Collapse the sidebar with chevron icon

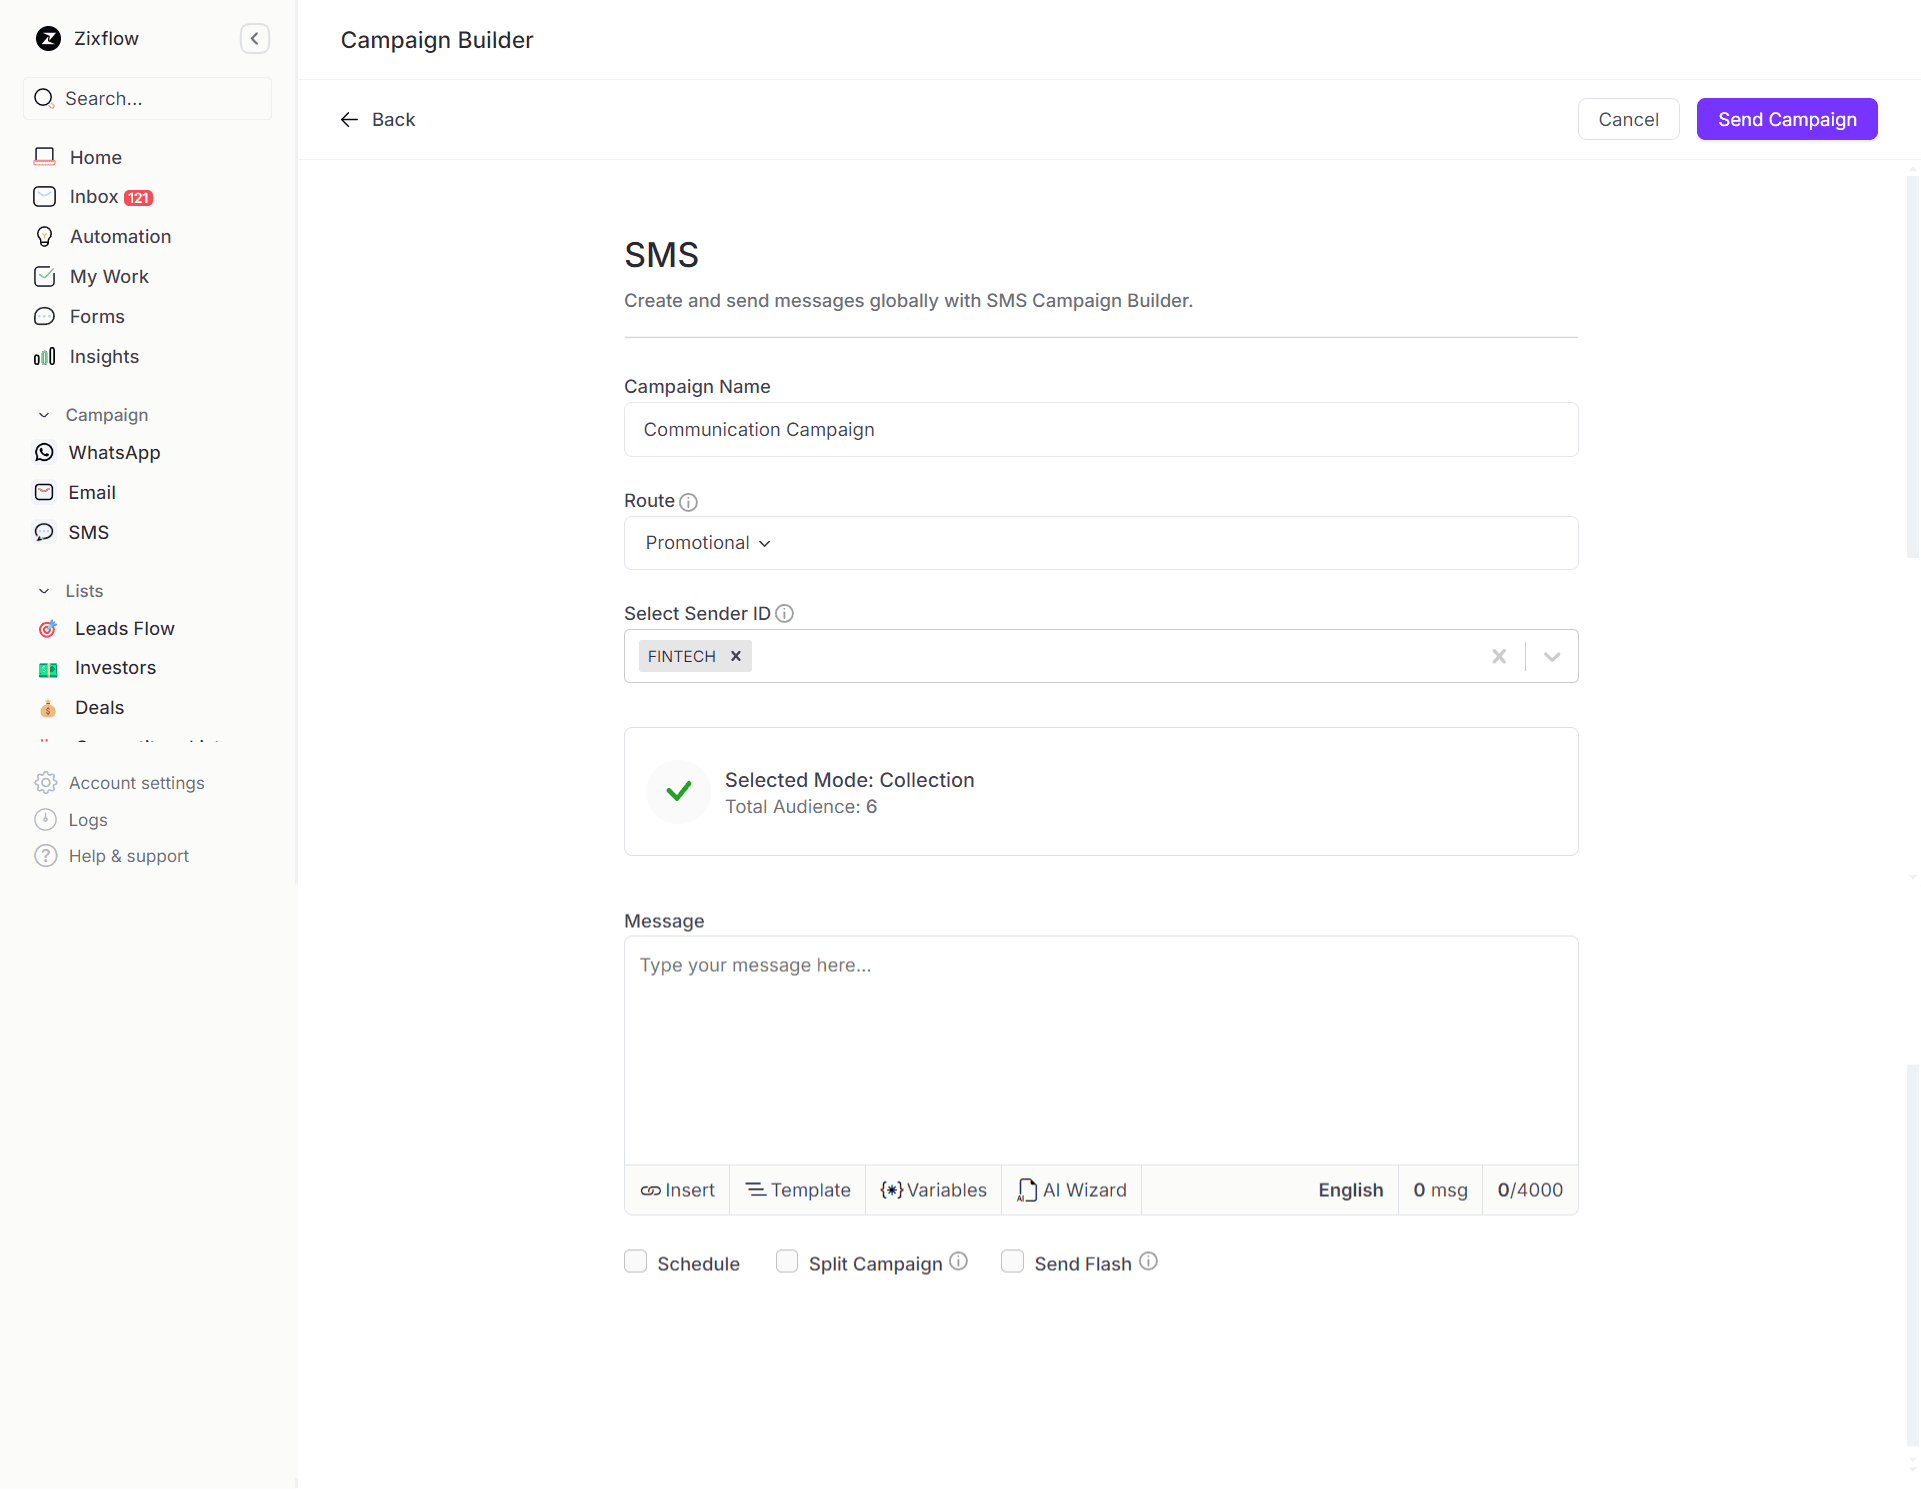coord(255,39)
